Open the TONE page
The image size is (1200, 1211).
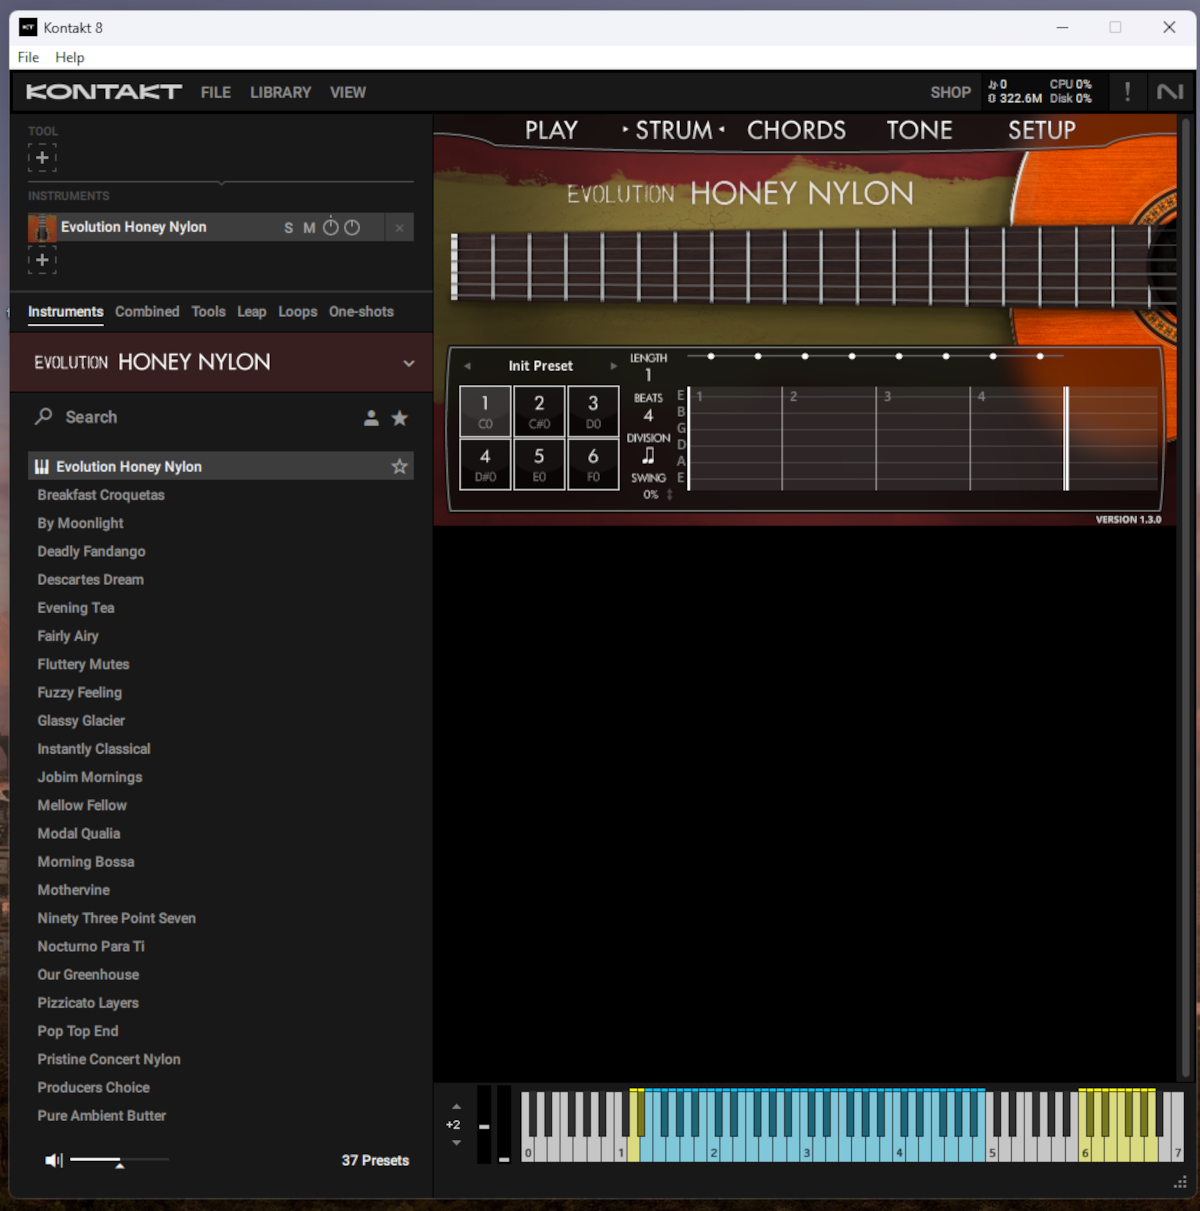pyautogui.click(x=919, y=131)
